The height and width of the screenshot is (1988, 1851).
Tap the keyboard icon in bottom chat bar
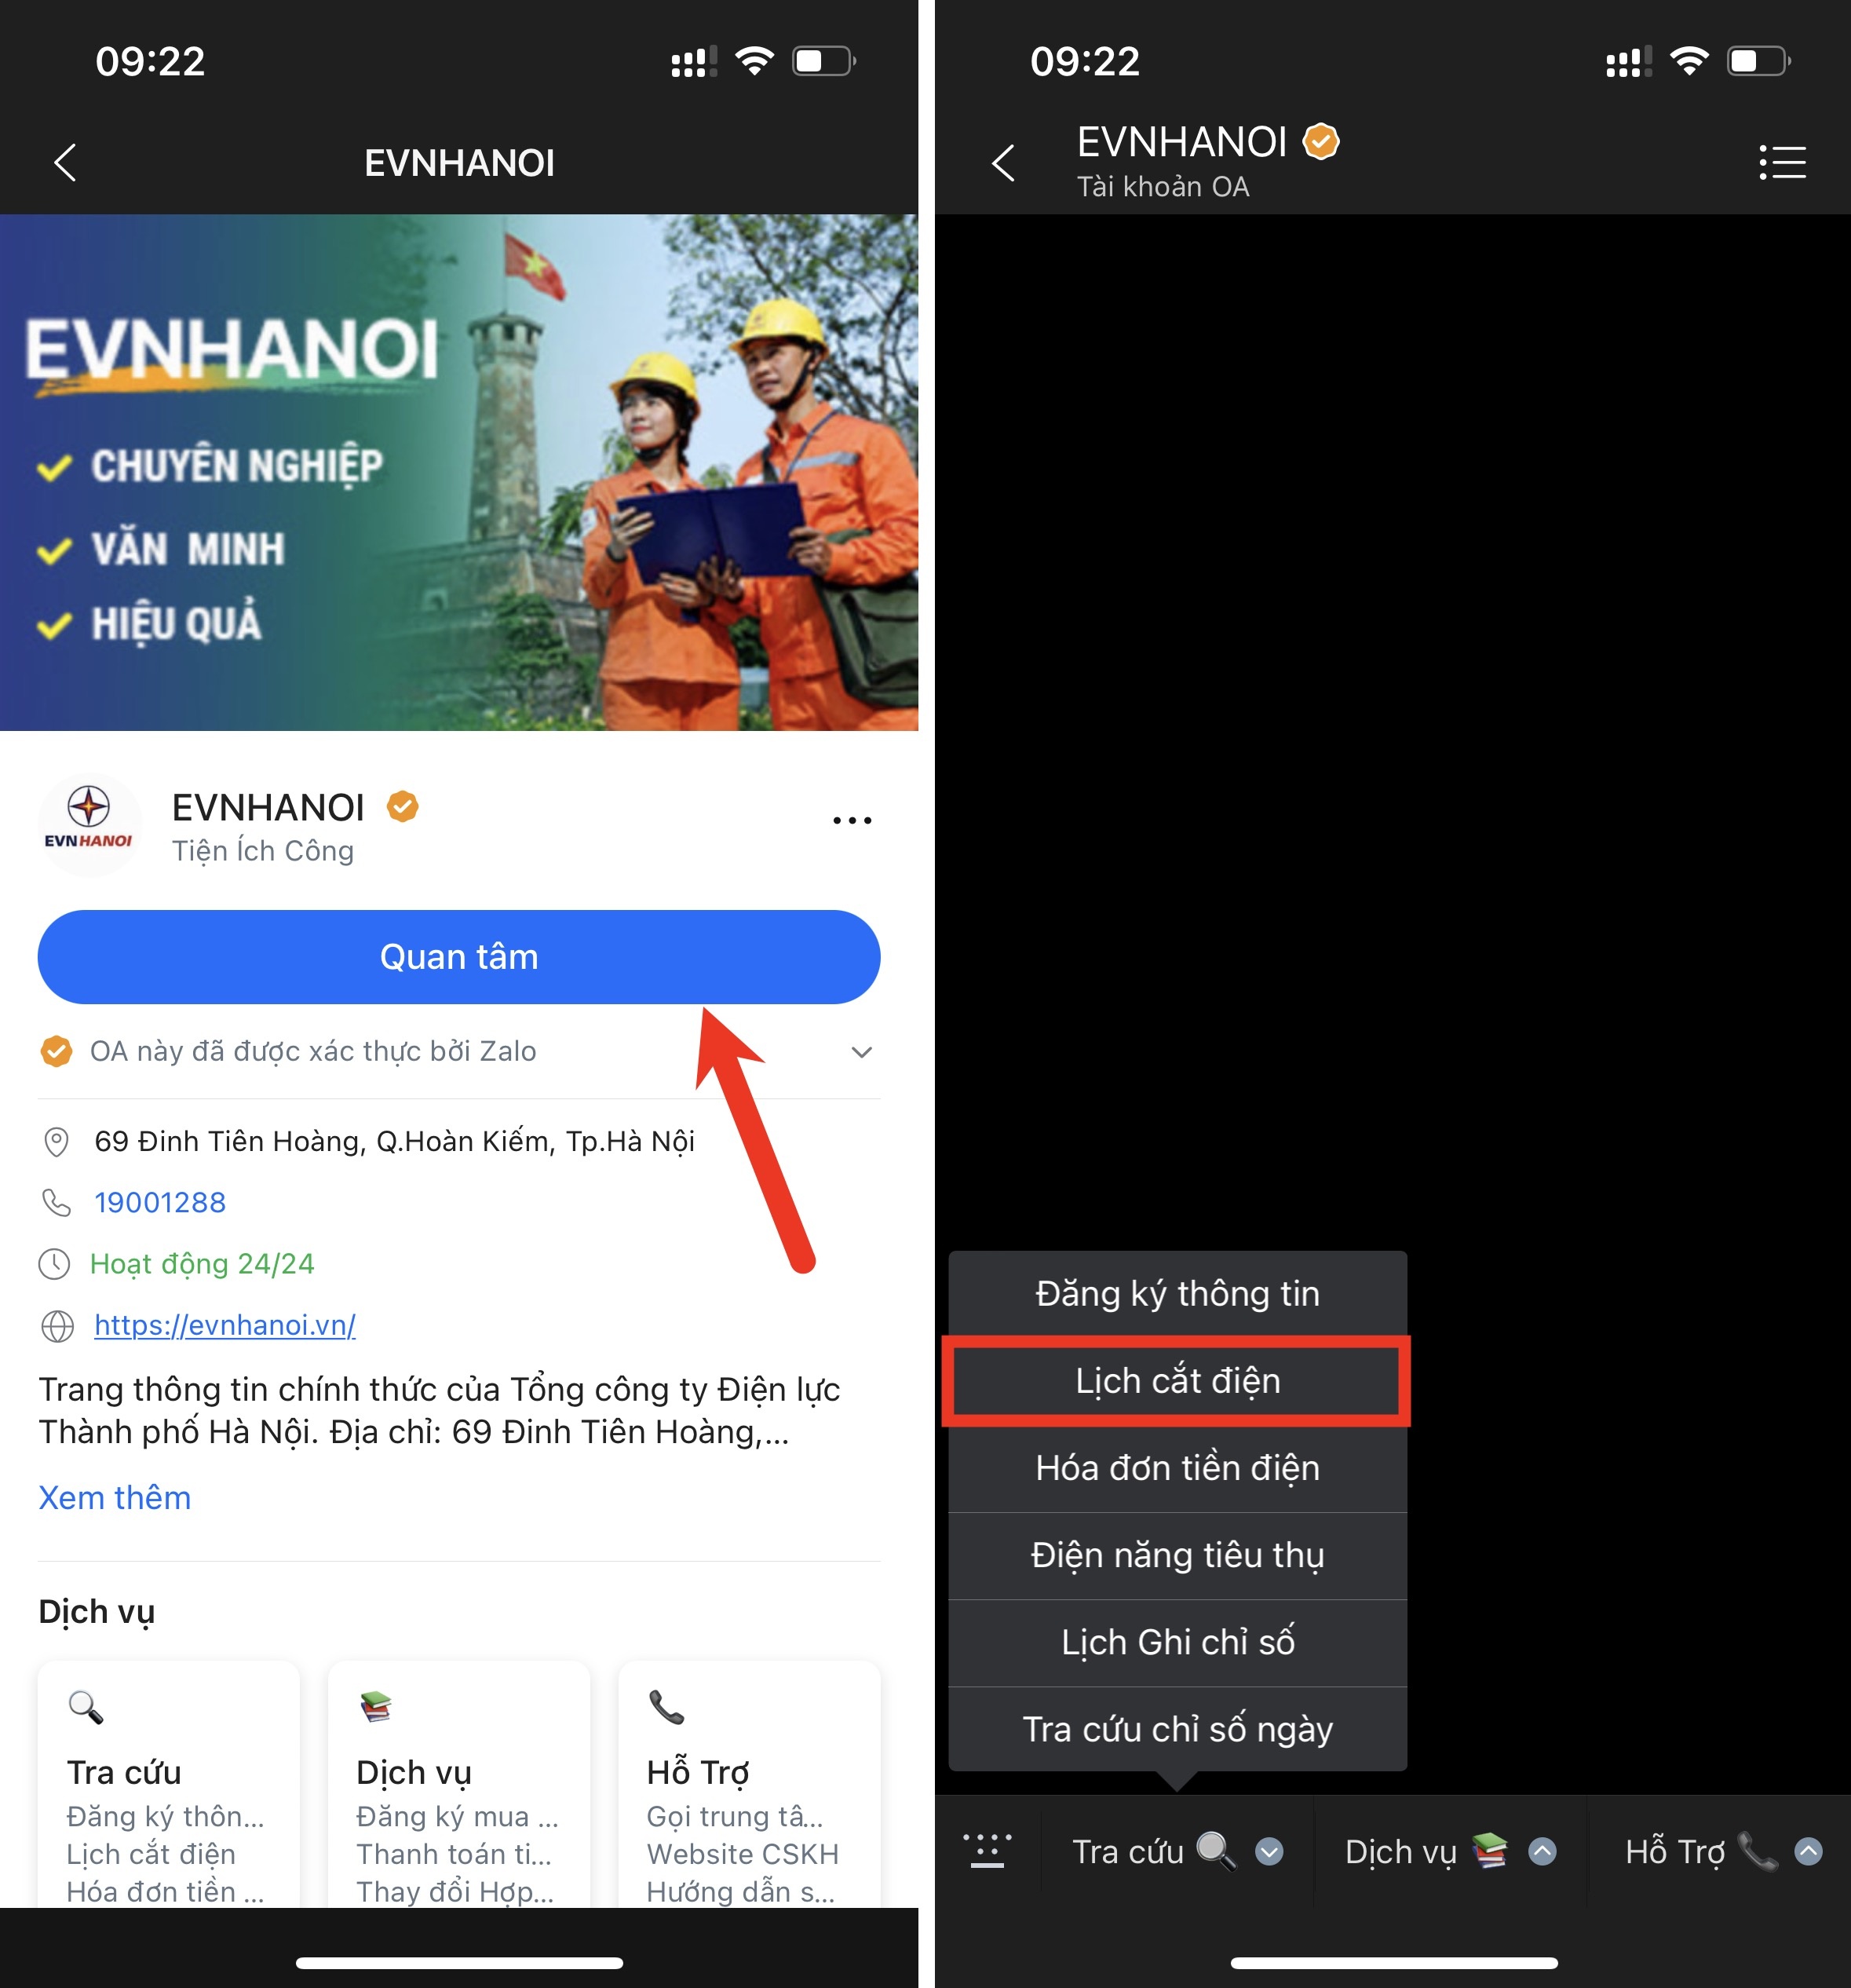(x=987, y=1851)
